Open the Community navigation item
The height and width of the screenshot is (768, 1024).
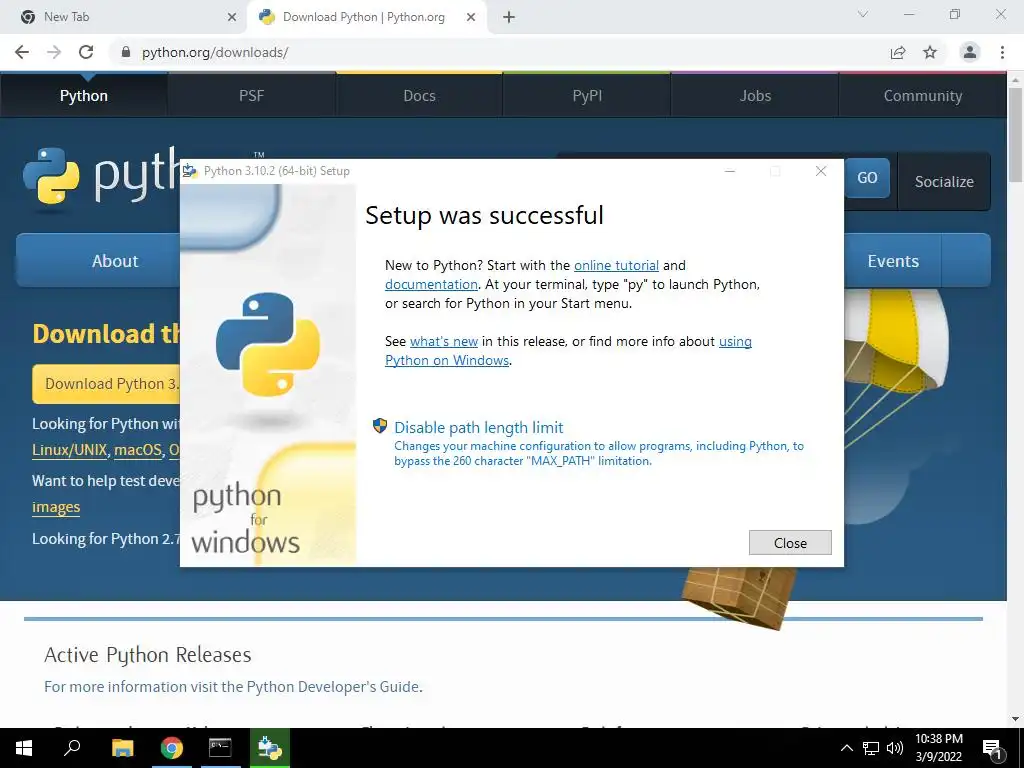[923, 95]
